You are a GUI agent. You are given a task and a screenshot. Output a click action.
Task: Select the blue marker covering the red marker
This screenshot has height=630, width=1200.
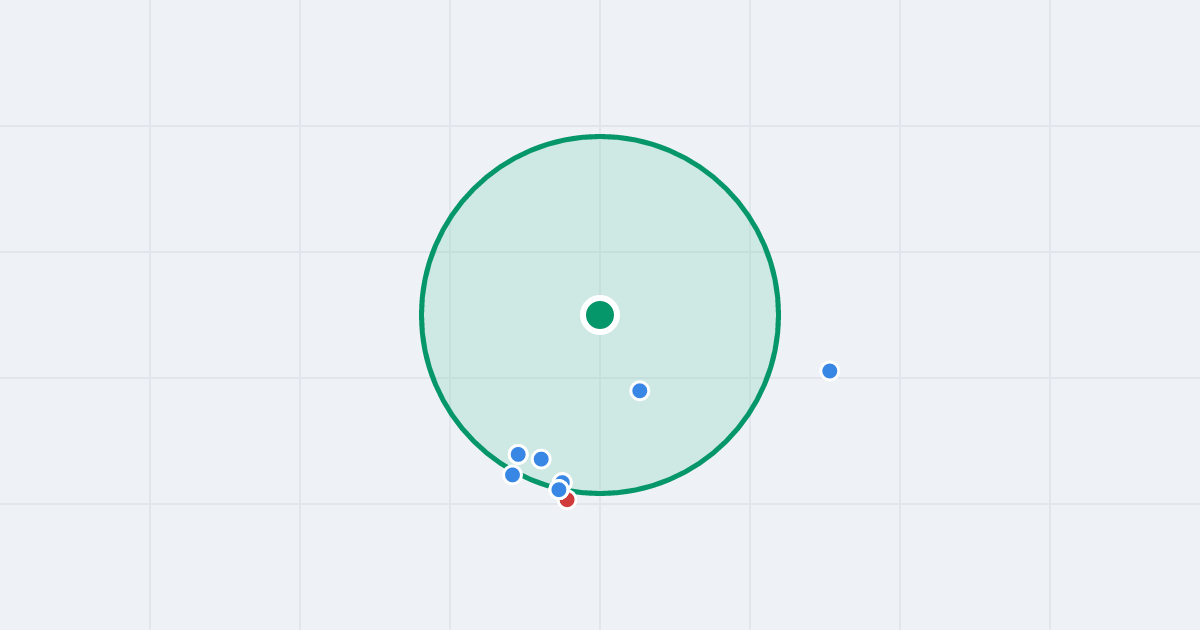pos(559,489)
